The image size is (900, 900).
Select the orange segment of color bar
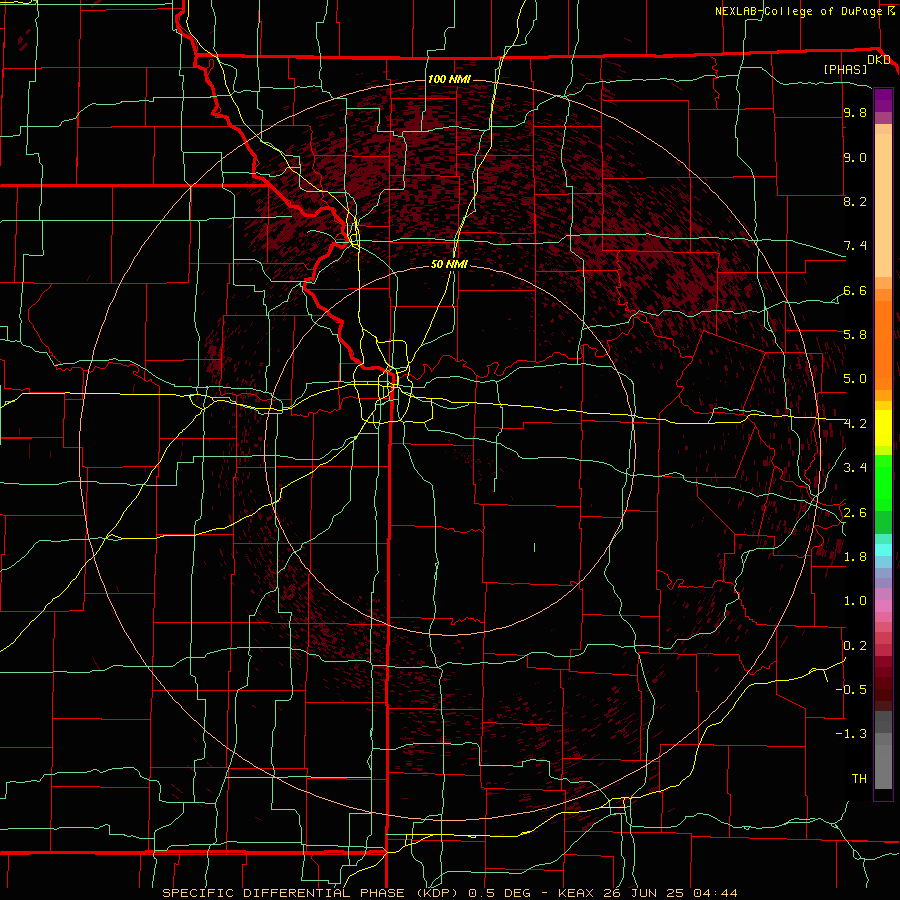[883, 344]
